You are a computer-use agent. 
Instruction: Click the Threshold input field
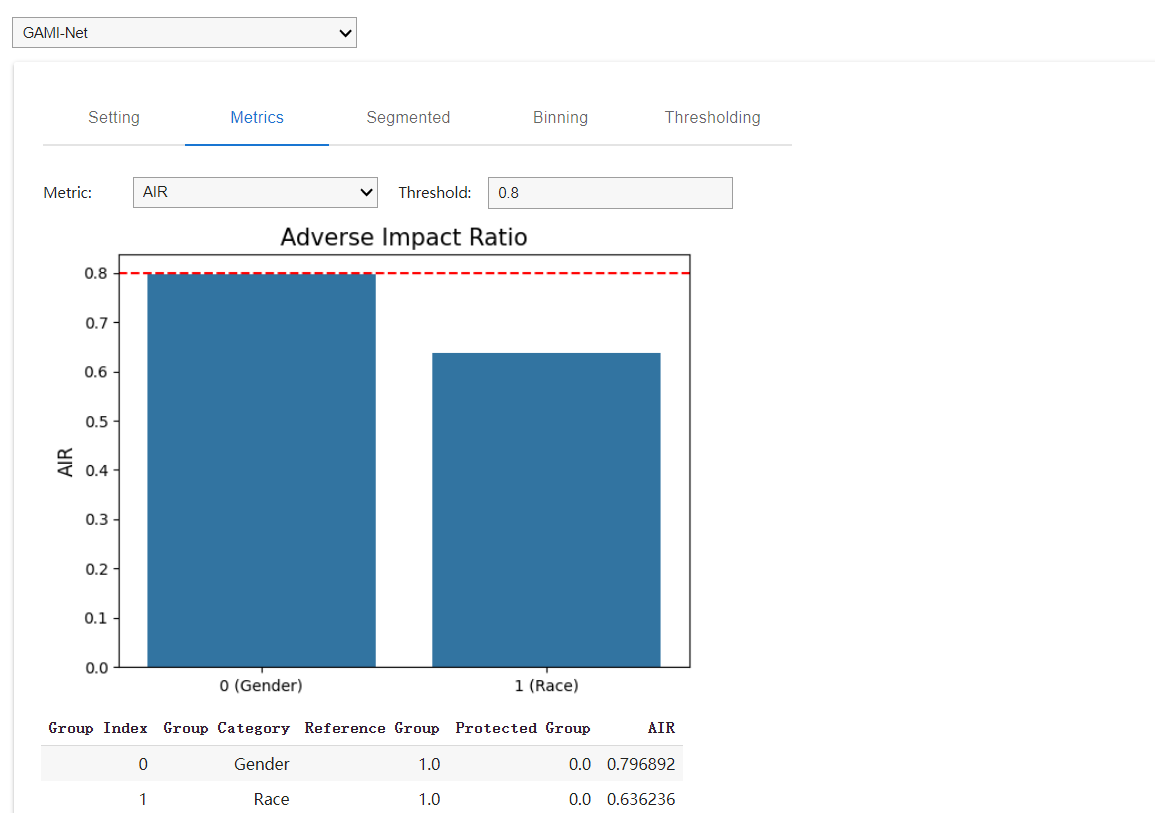[609, 193]
